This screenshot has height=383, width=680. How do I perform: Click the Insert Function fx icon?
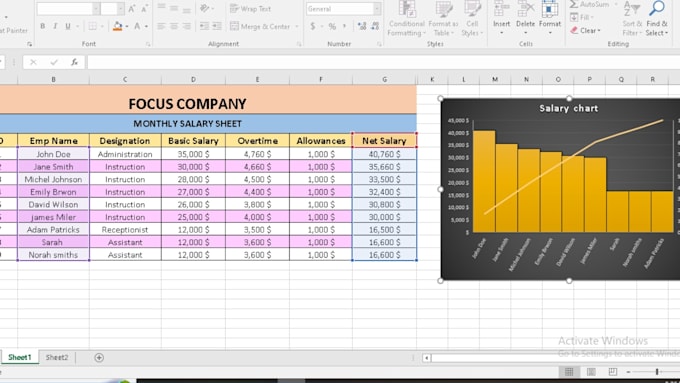pos(75,62)
